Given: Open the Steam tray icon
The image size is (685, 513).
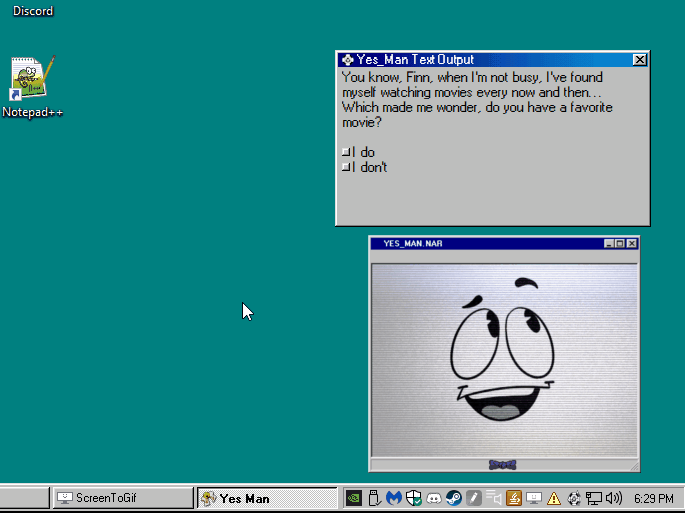Looking at the screenshot, I should coord(453,497).
